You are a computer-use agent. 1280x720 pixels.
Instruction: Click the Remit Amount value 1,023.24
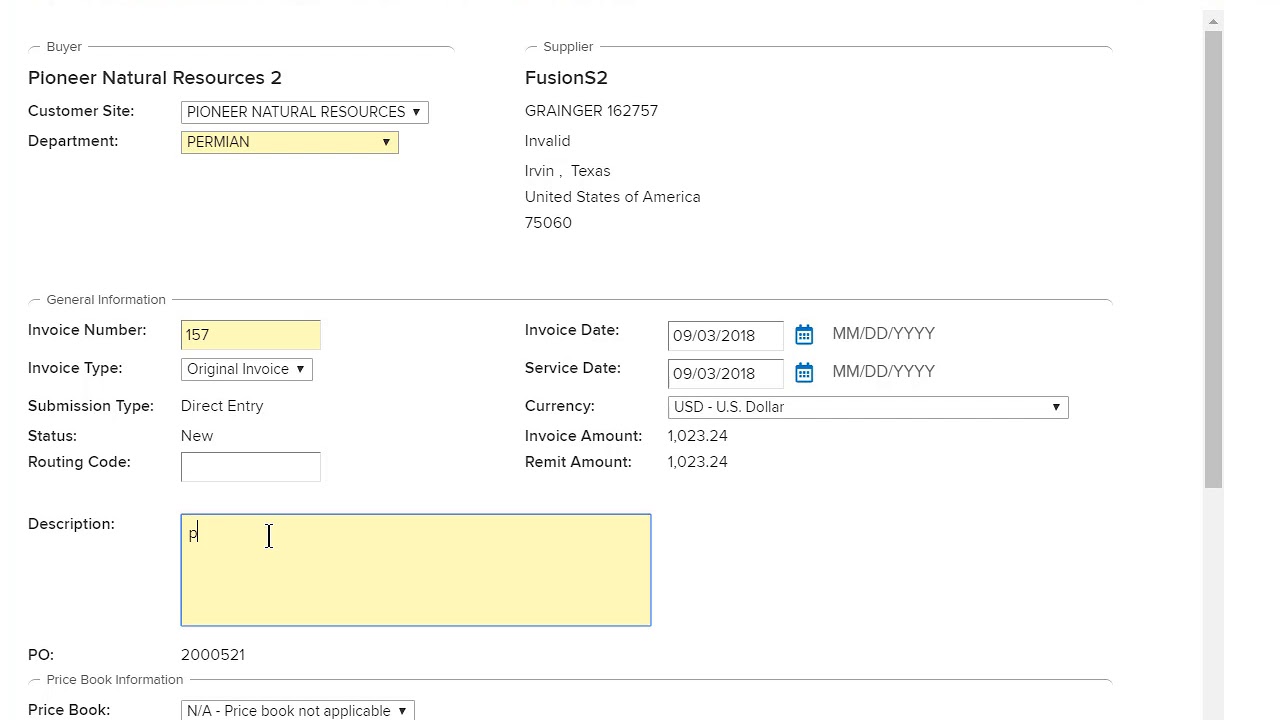[x=698, y=462]
